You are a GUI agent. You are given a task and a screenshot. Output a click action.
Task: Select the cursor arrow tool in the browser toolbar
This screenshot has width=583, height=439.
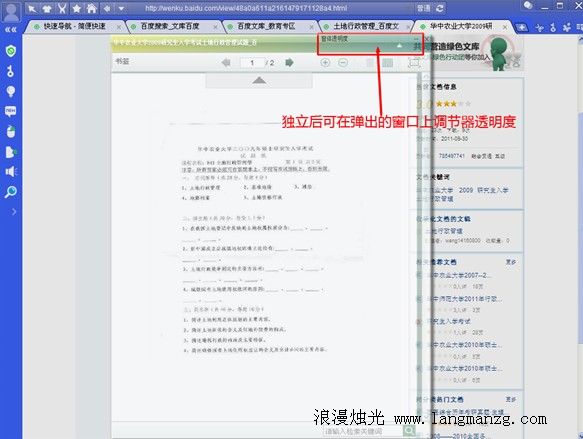(x=32, y=8)
